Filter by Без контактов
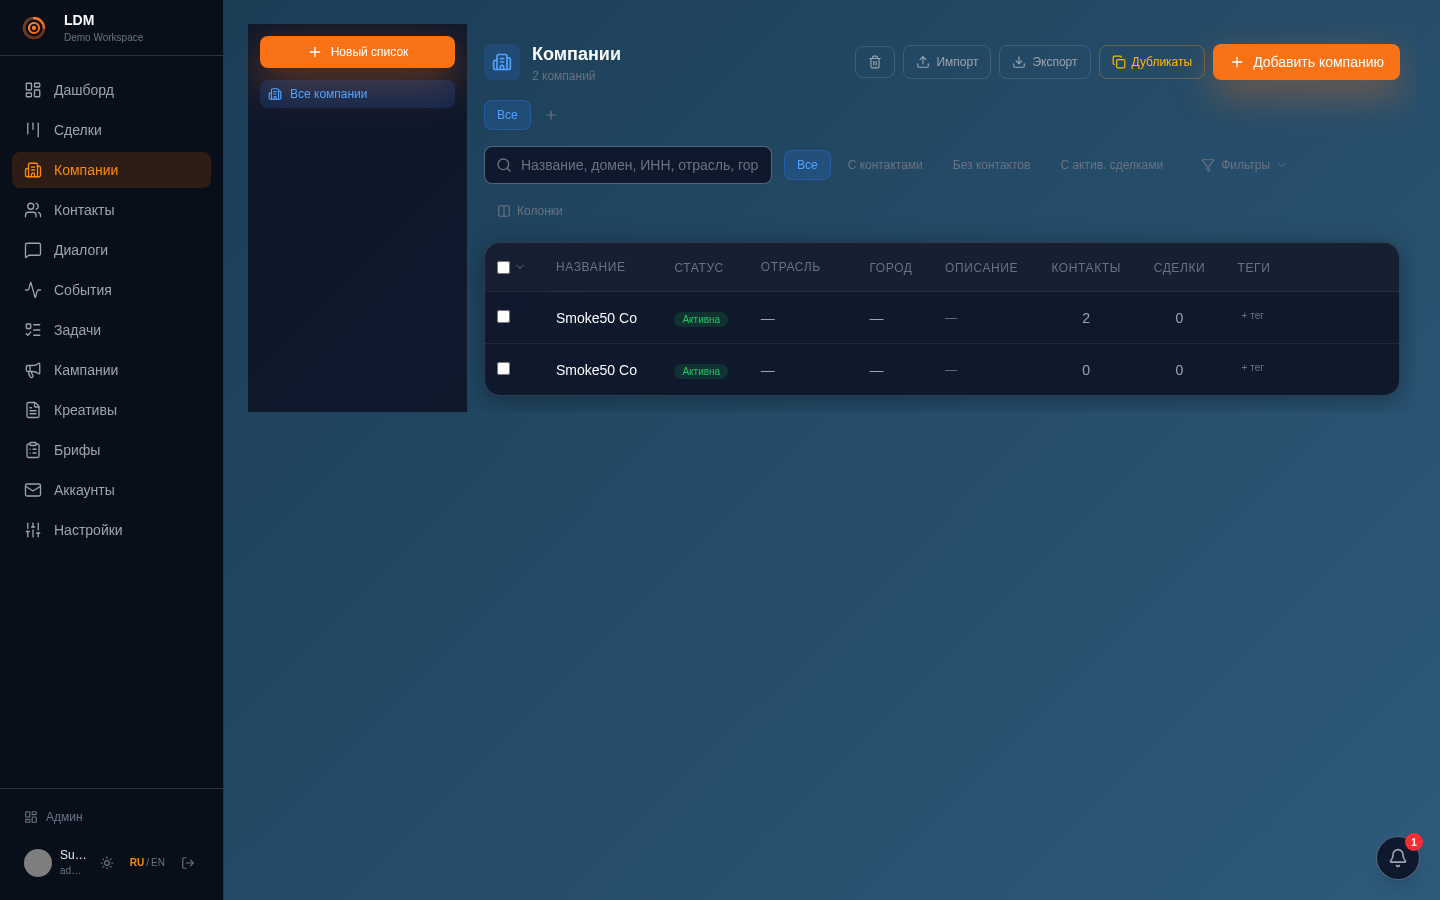 coord(991,165)
